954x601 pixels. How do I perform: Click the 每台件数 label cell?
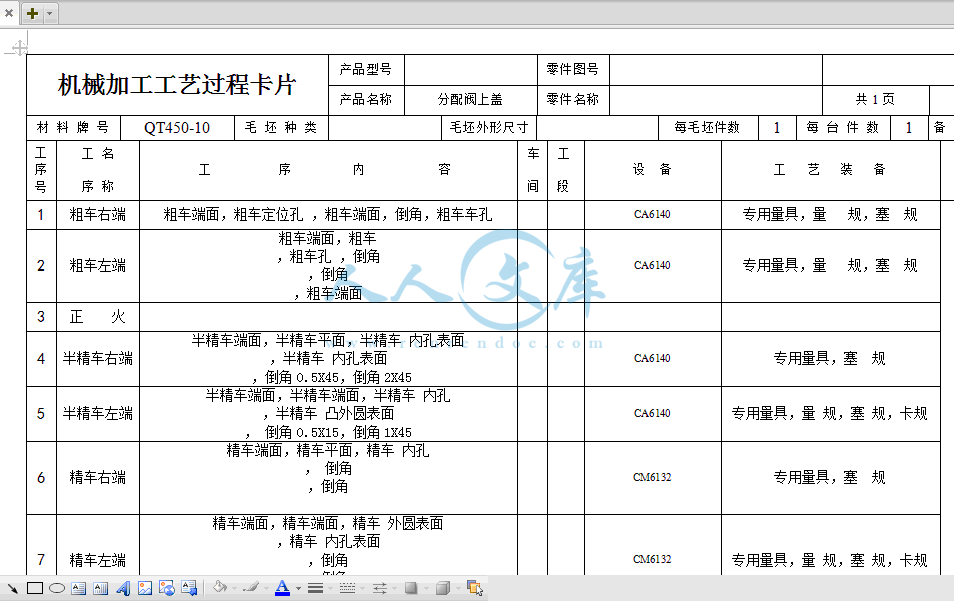tap(843, 128)
